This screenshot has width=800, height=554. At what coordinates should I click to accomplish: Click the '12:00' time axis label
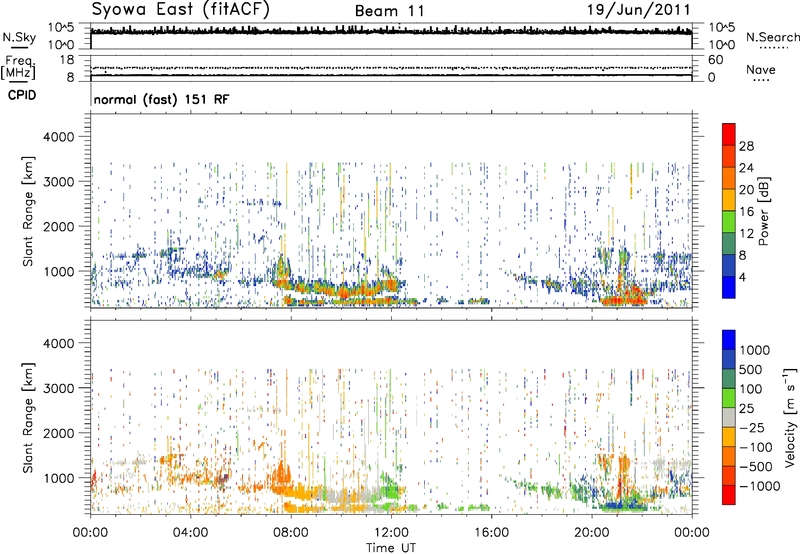[x=391, y=533]
